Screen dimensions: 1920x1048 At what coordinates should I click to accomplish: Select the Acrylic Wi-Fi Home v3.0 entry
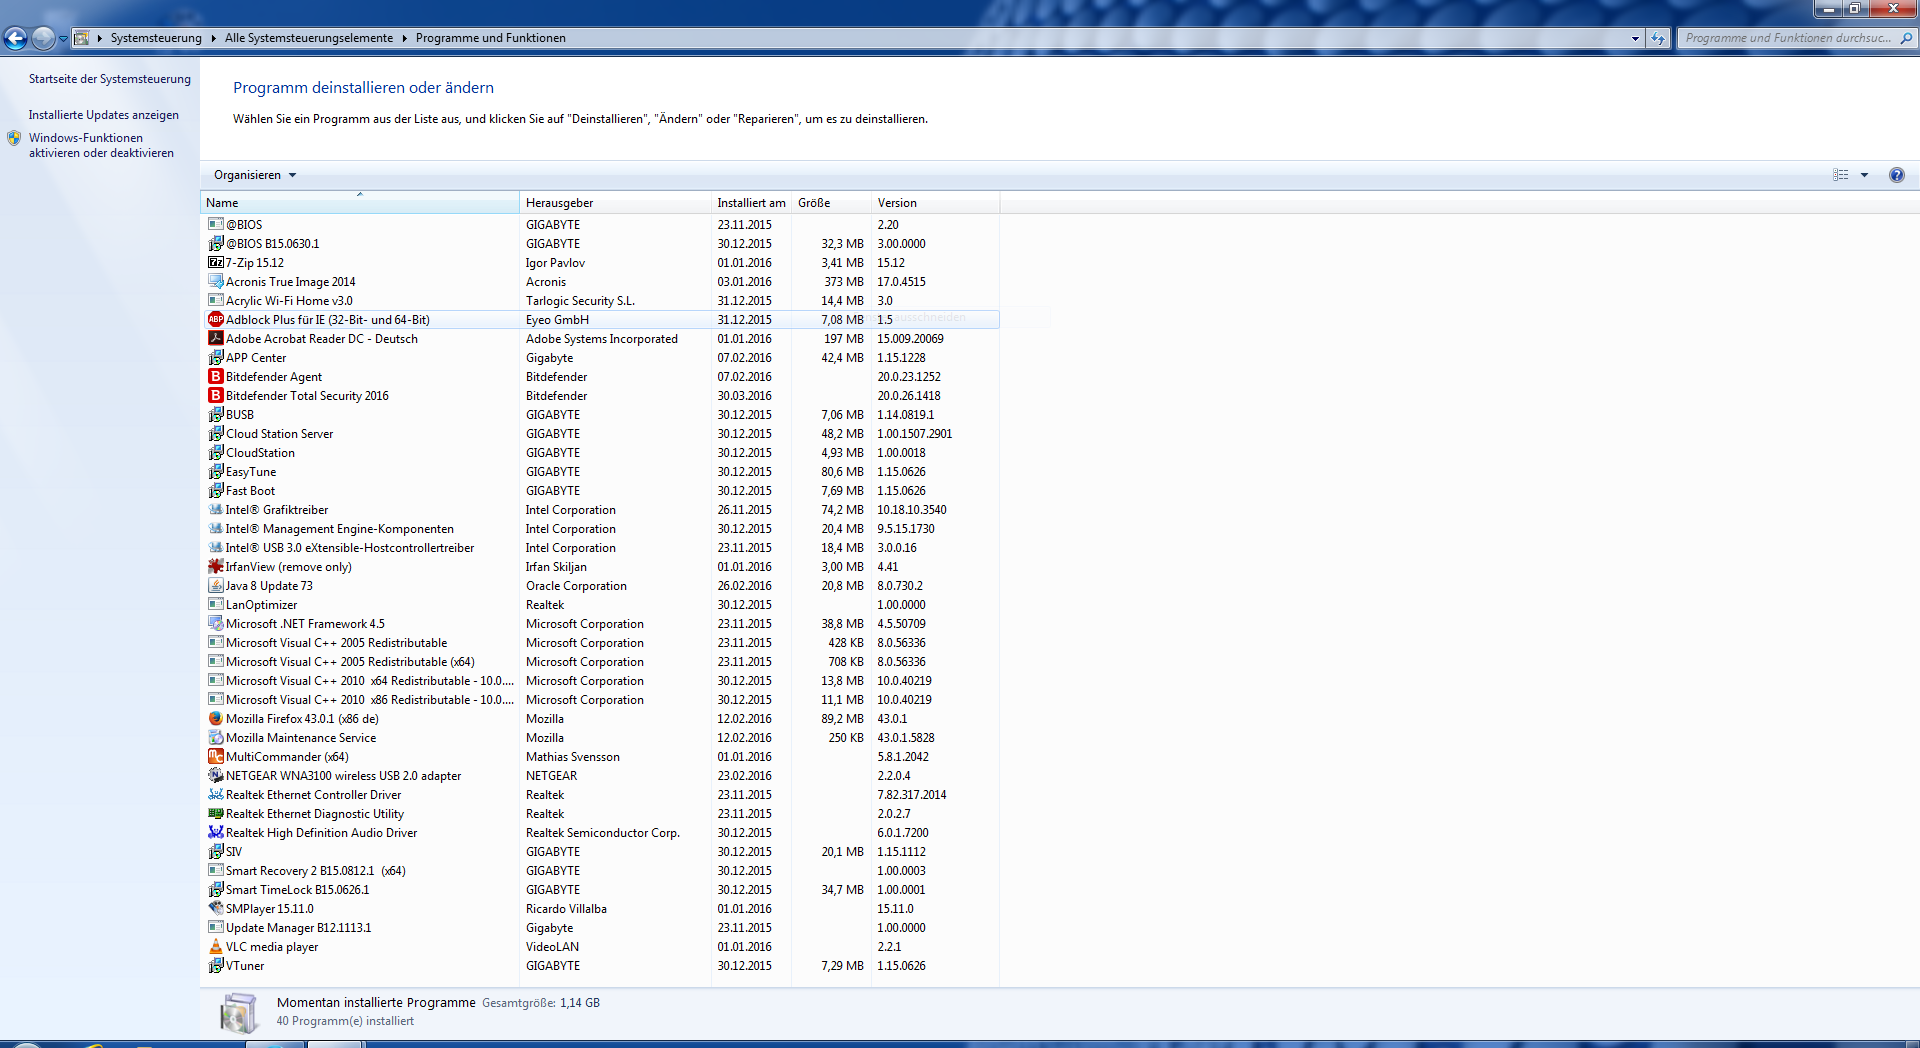click(x=600, y=301)
